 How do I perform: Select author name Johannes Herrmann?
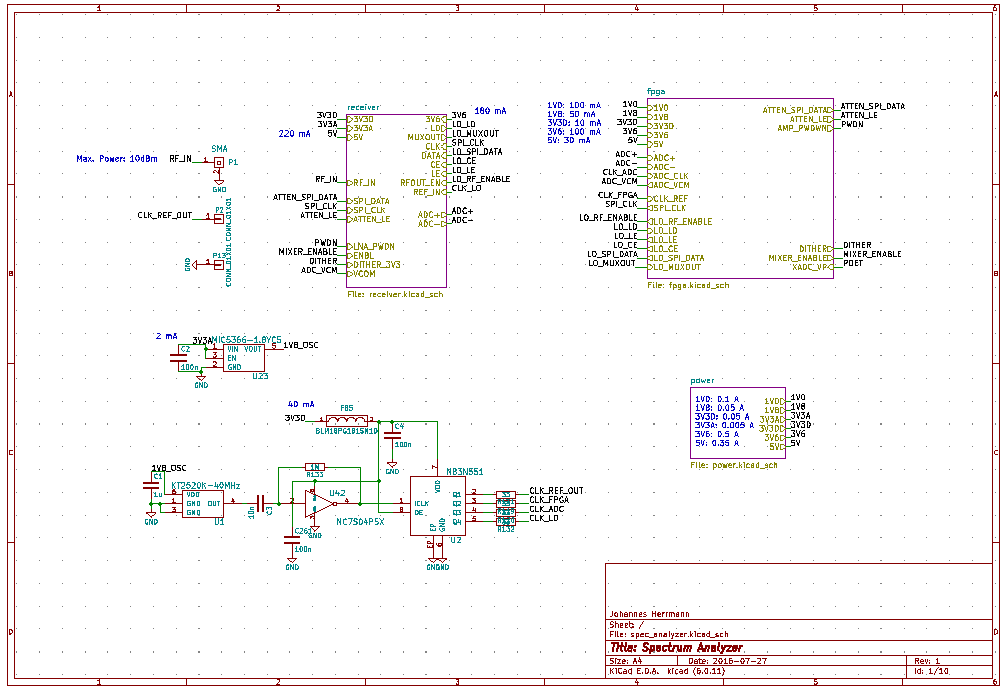click(x=649, y=614)
